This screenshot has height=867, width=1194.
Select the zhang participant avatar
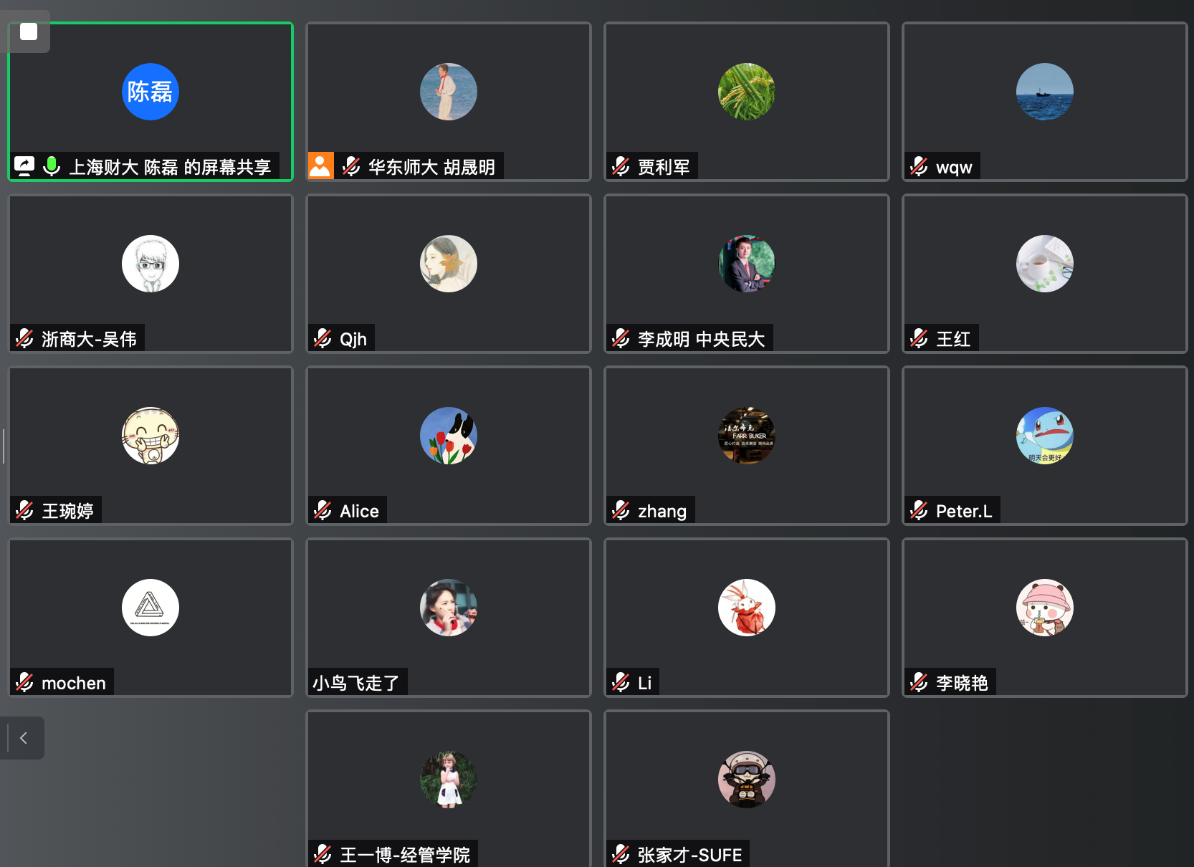pos(746,436)
